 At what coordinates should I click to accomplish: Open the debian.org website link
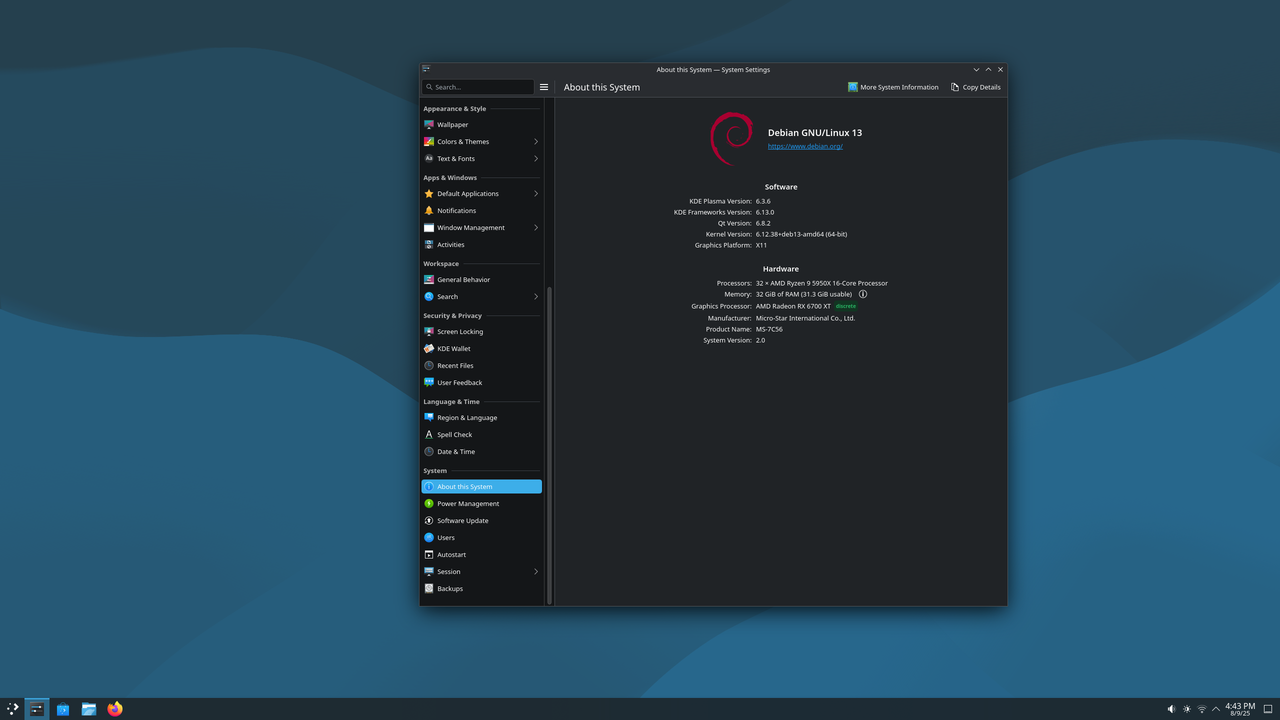point(805,147)
